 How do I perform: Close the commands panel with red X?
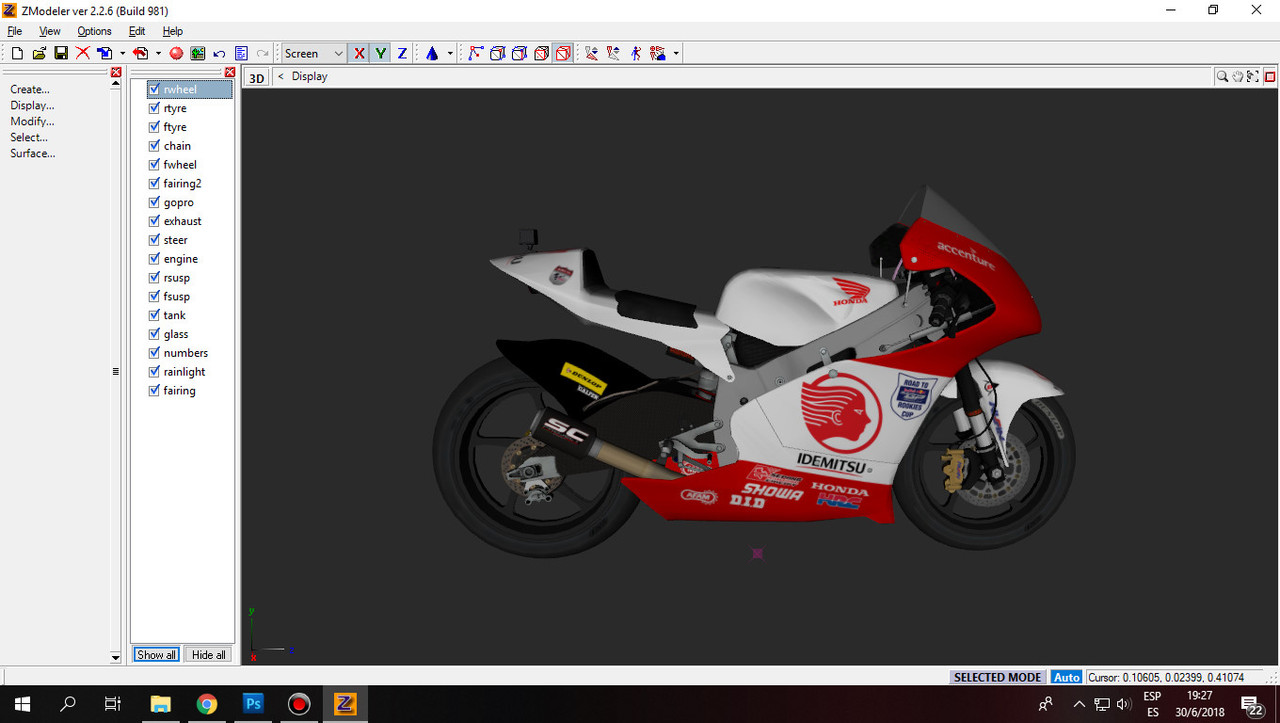pyautogui.click(x=116, y=72)
